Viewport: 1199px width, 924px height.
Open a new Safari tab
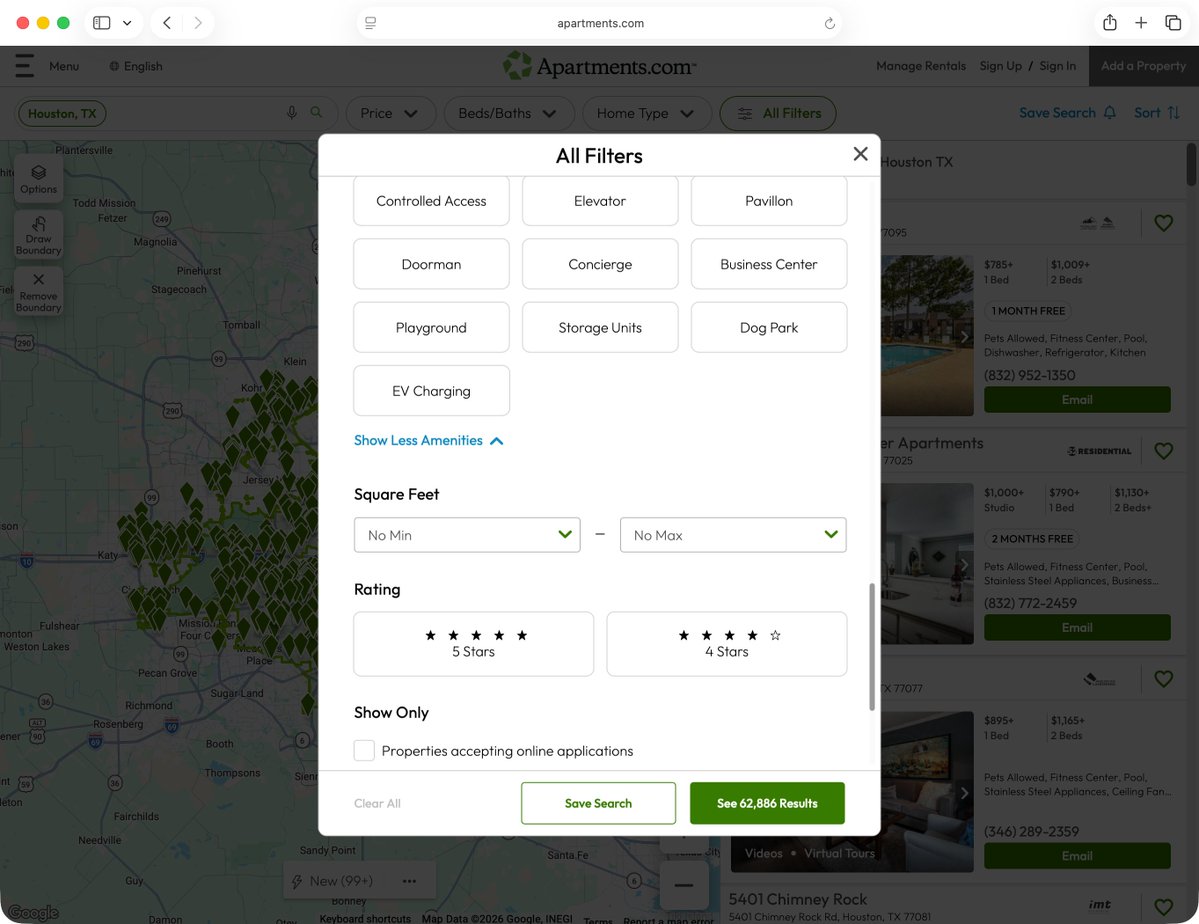1141,23
